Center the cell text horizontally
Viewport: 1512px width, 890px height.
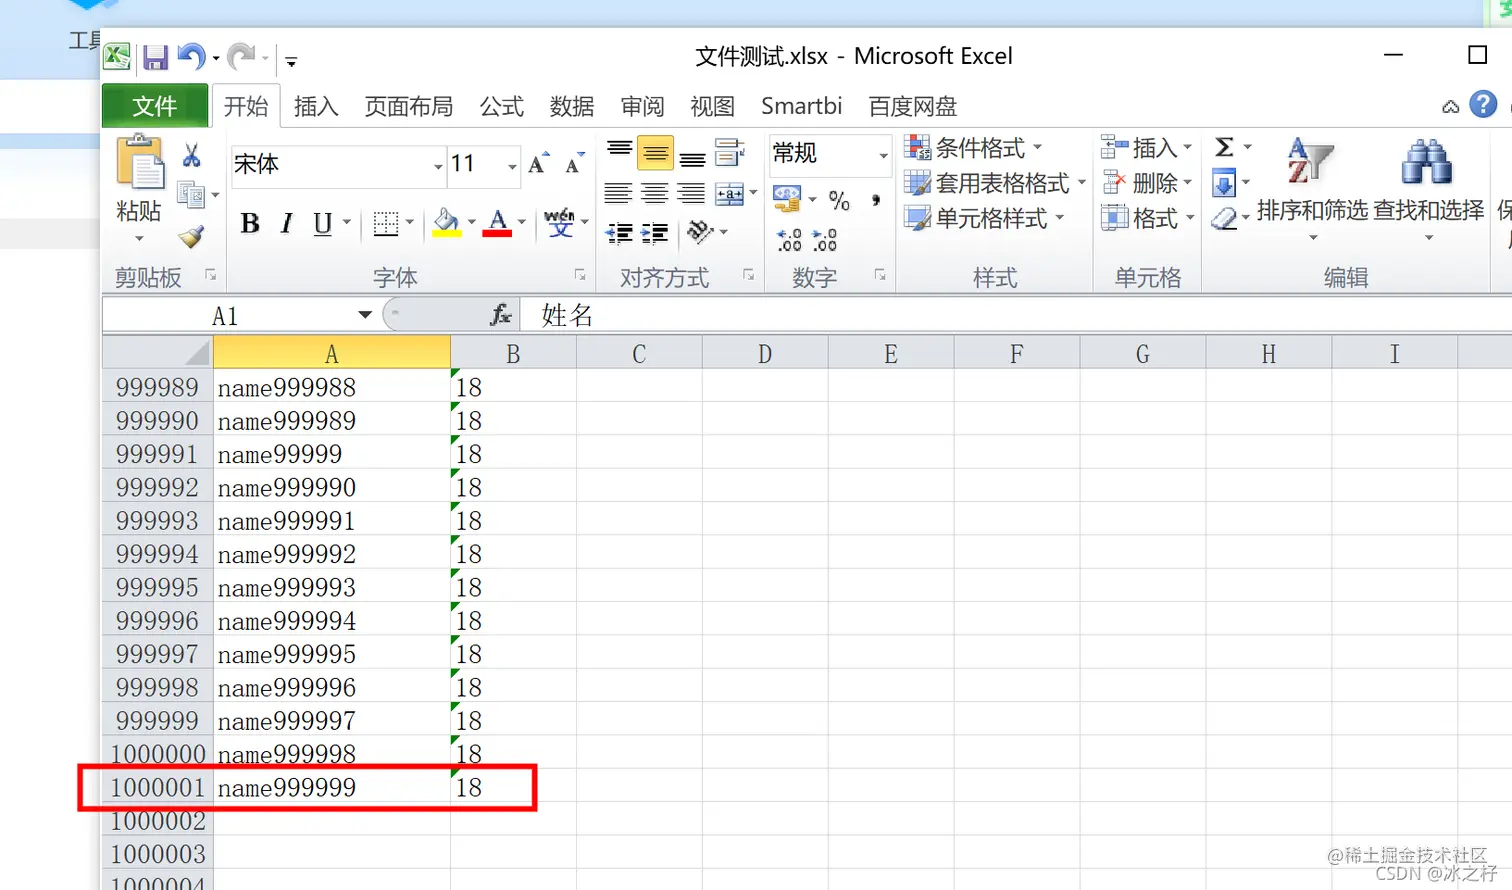655,193
